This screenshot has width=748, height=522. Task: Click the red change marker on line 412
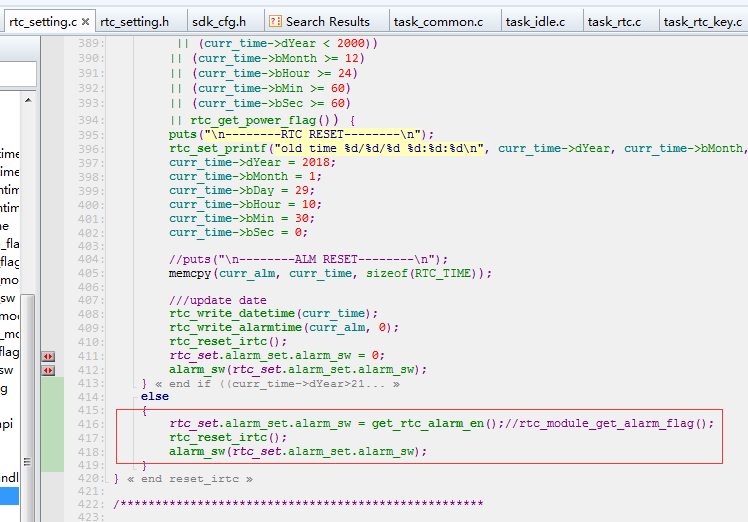coord(48,370)
